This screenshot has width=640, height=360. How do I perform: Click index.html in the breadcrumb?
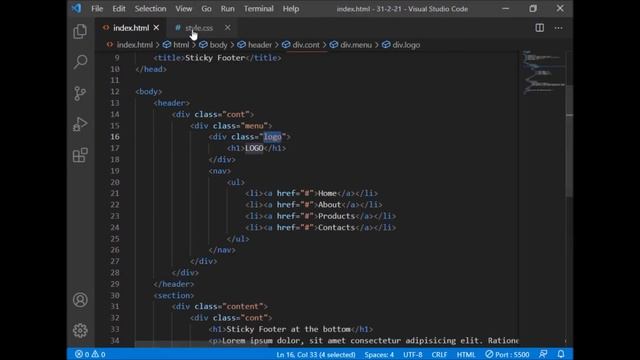pos(134,45)
